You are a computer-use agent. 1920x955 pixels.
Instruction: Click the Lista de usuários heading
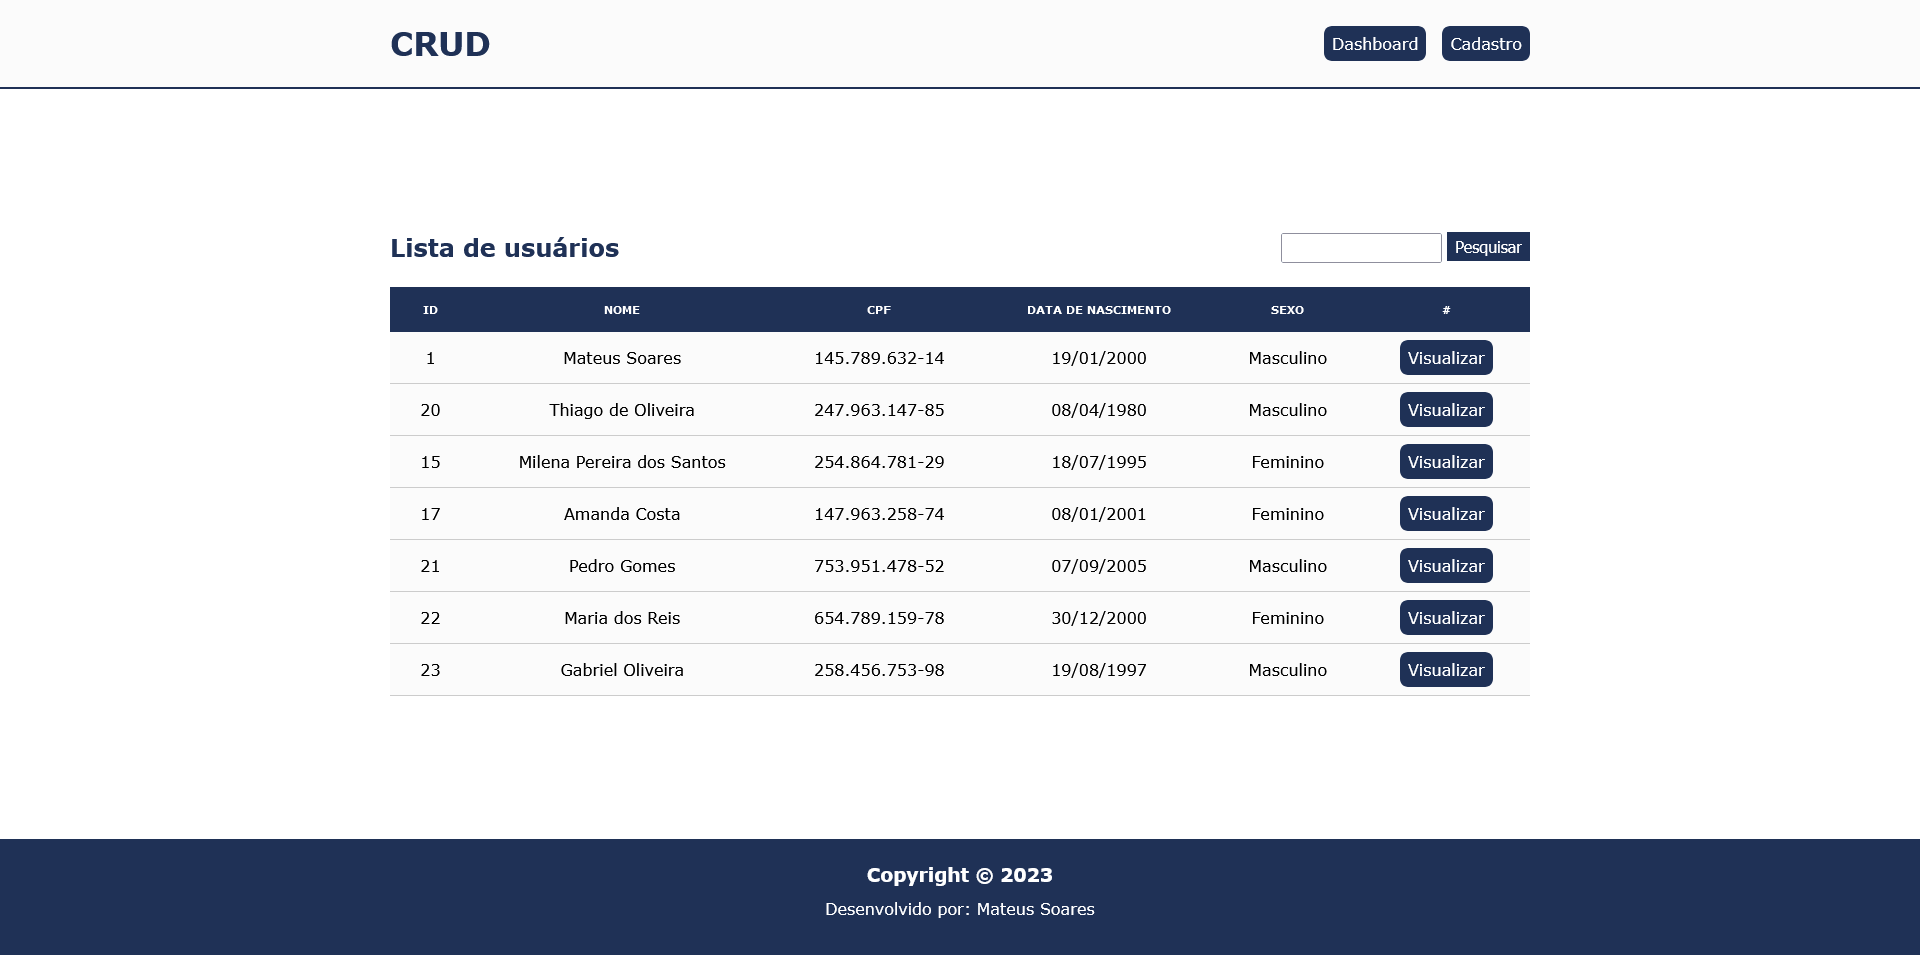(505, 248)
